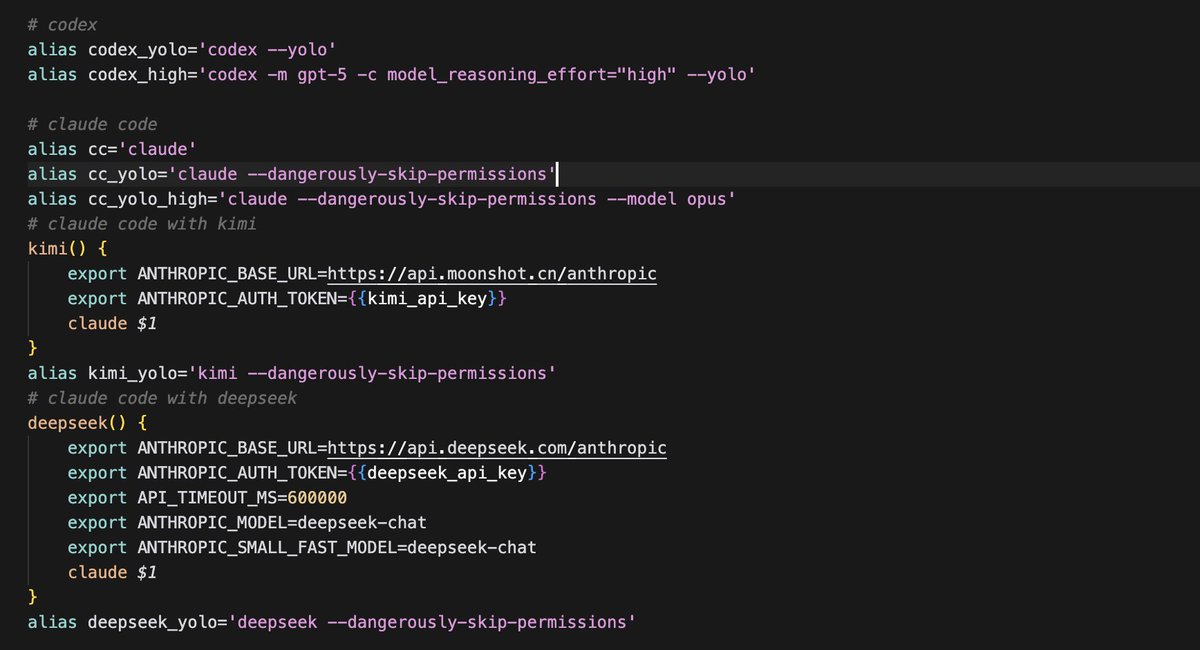Click the '# codex' comment line
The height and width of the screenshot is (650, 1200).
click(x=63, y=25)
